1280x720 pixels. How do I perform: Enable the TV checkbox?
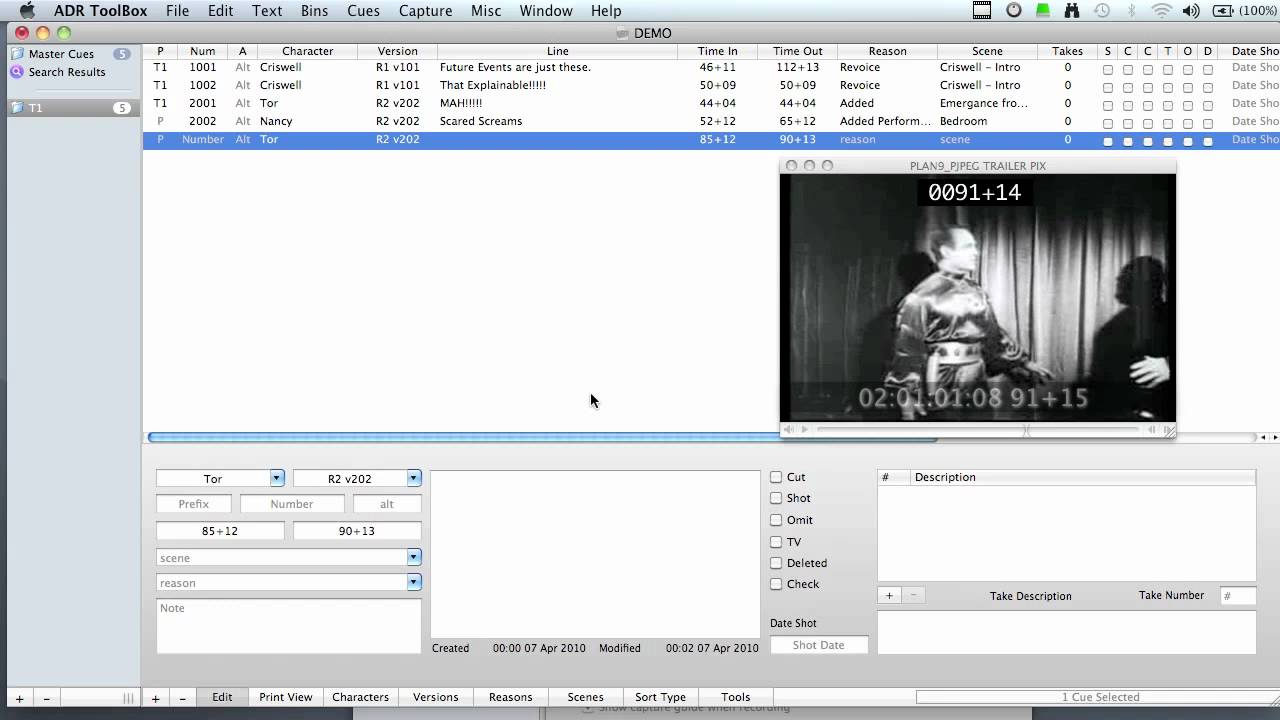pyautogui.click(x=776, y=542)
